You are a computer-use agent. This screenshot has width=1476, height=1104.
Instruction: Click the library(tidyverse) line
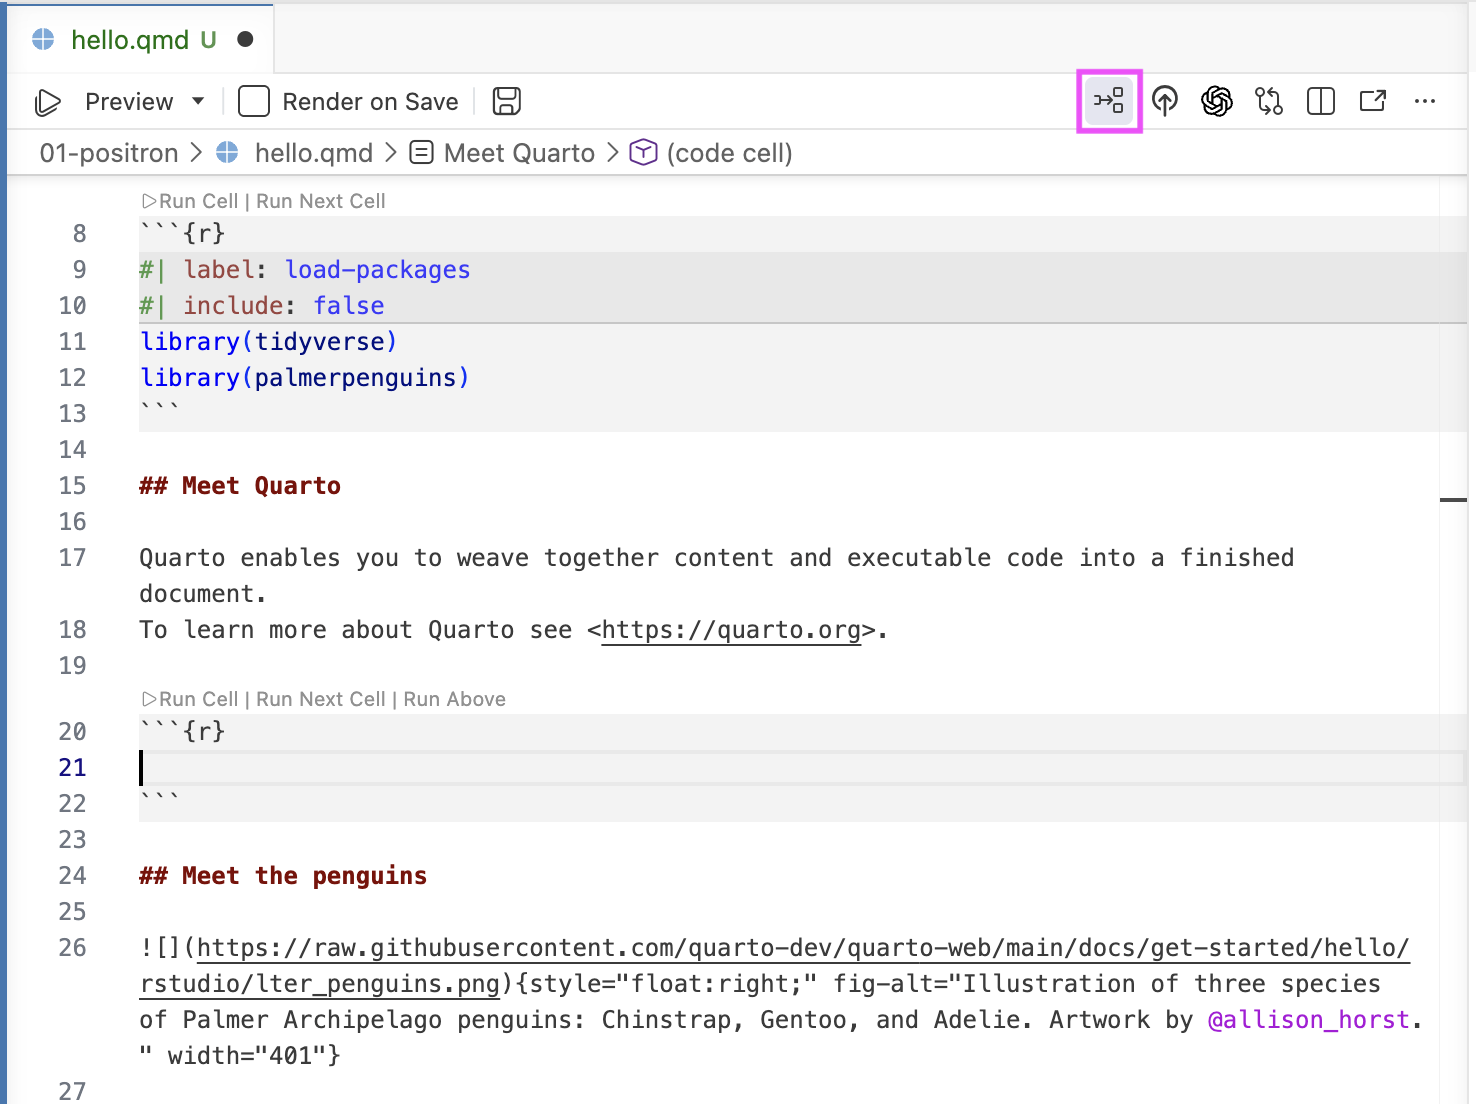268,342
